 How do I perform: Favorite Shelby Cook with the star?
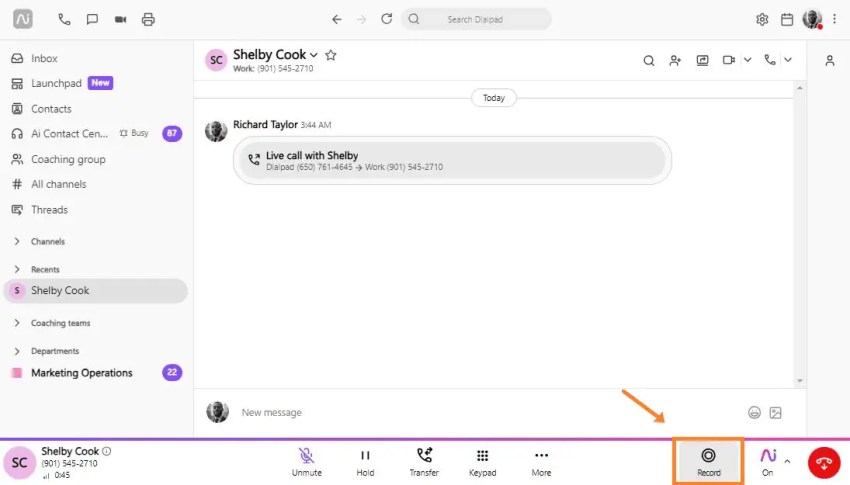(x=331, y=55)
